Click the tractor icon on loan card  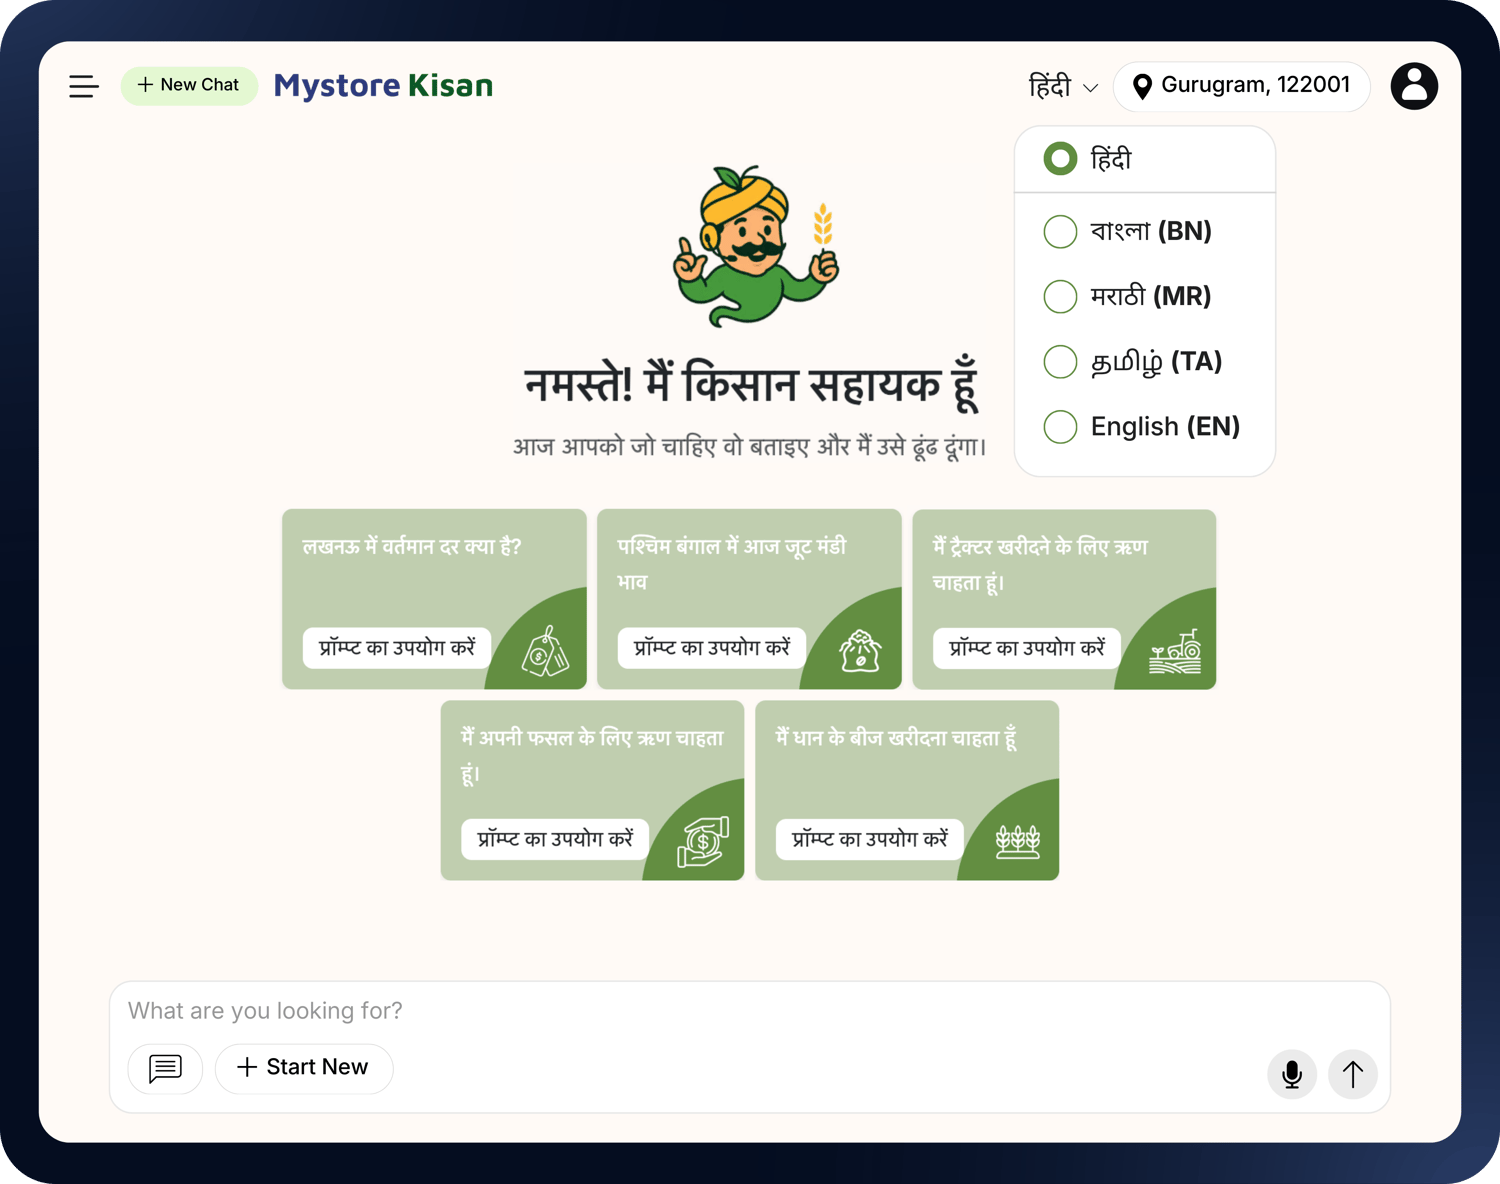(x=1175, y=652)
